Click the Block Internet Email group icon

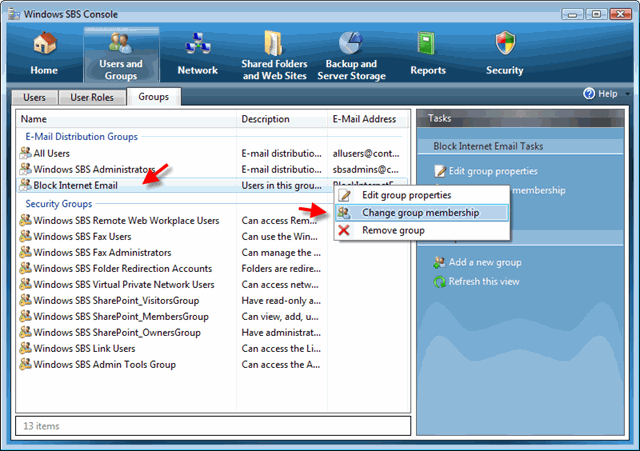(x=25, y=185)
